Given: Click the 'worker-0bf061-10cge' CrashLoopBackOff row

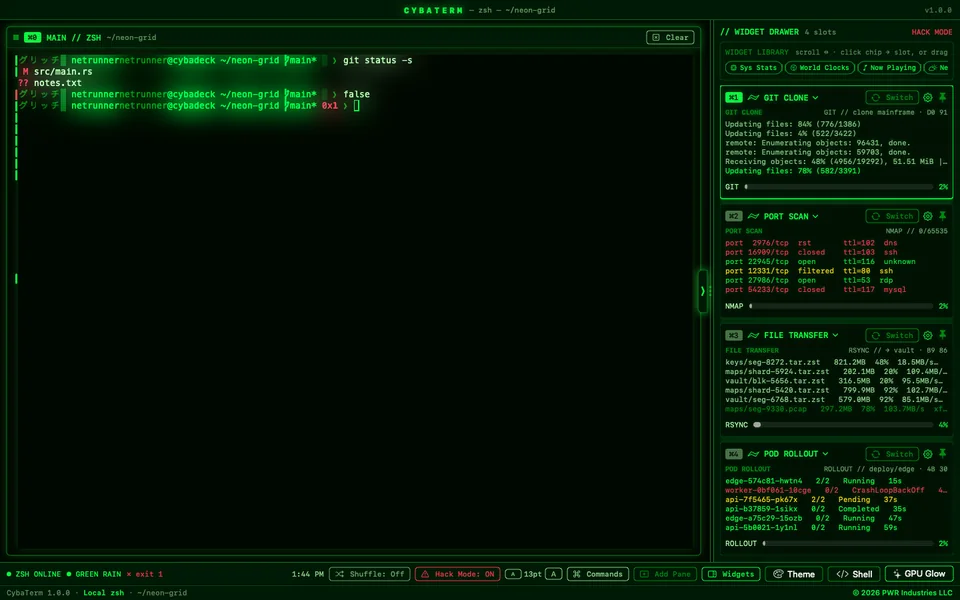Looking at the screenshot, I should (x=834, y=490).
